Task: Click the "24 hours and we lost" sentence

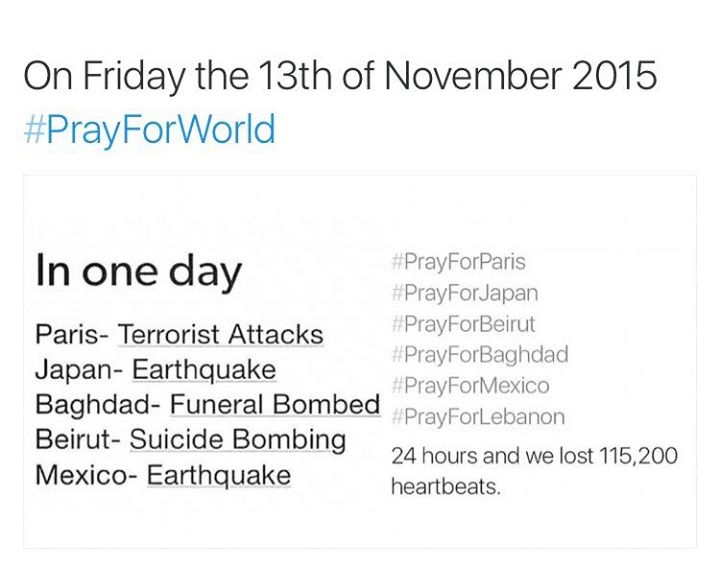Action: 534,457
